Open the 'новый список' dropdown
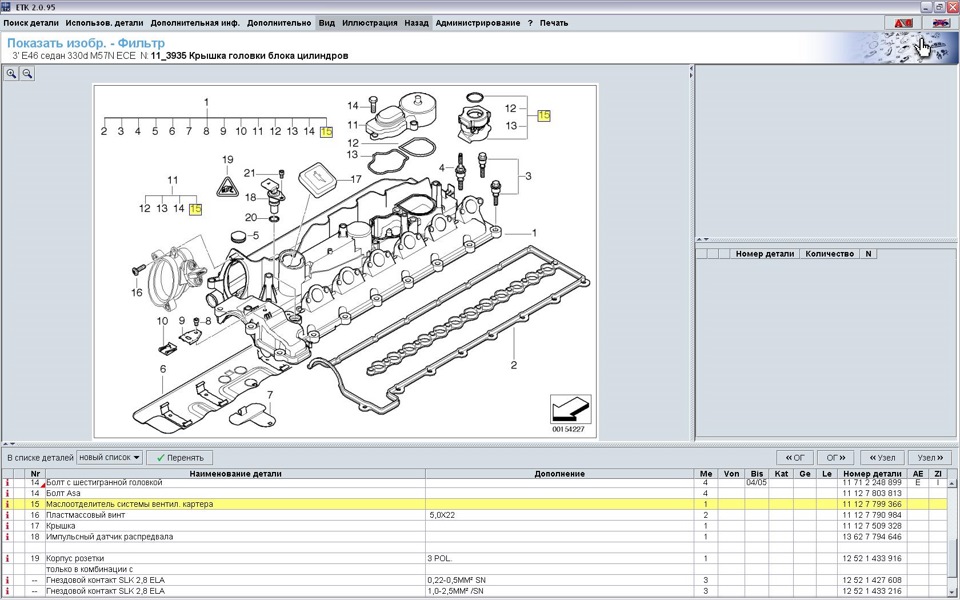 pyautogui.click(x=110, y=457)
